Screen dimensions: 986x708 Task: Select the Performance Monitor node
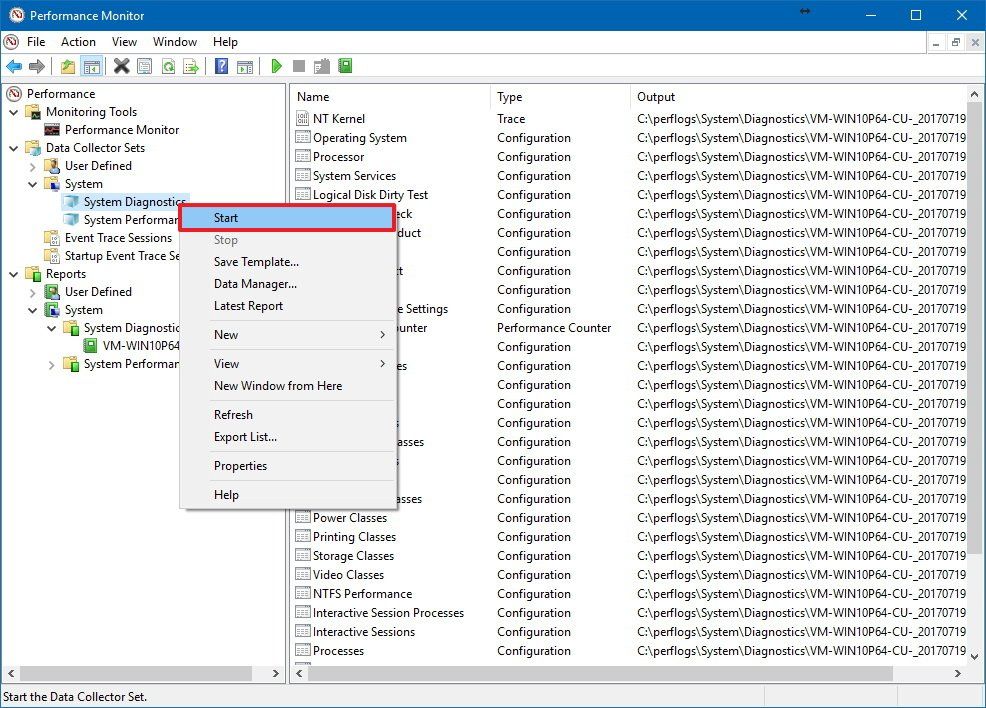pyautogui.click(x=122, y=129)
